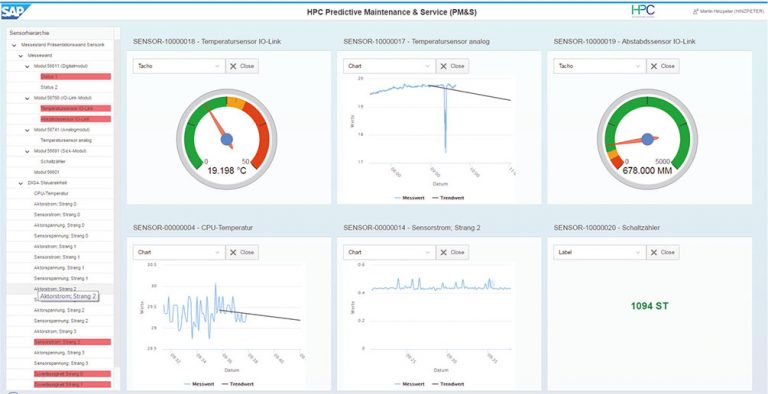Select Aktorspannung; Strang 0 tree item

click(x=59, y=225)
